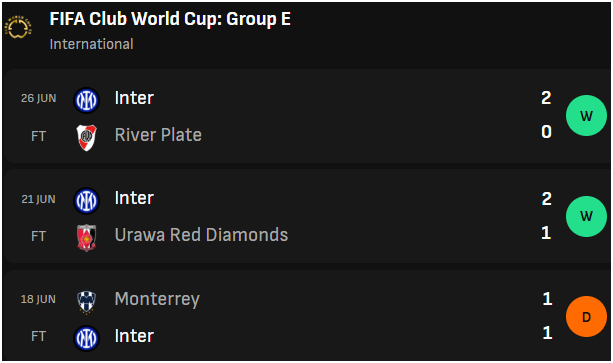Open Urawa Red Diamonds team name

click(201, 235)
